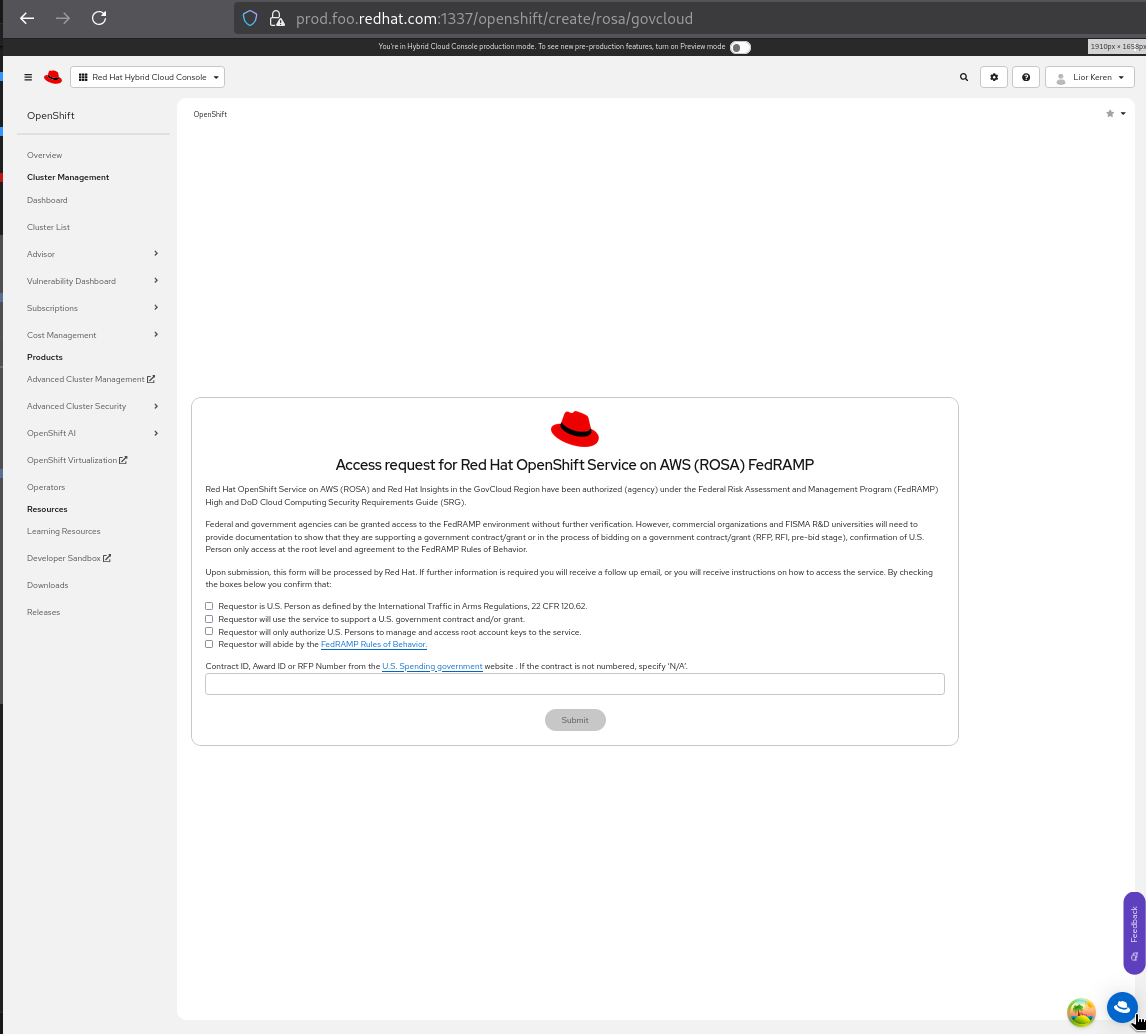Open the purple Feedback tab

pos(1134,933)
